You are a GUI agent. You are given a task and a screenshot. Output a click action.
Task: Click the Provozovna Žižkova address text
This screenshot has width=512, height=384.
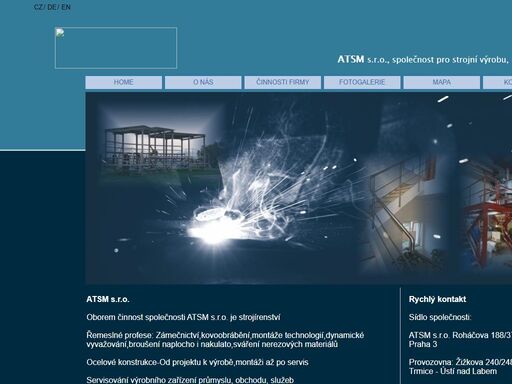click(460, 367)
